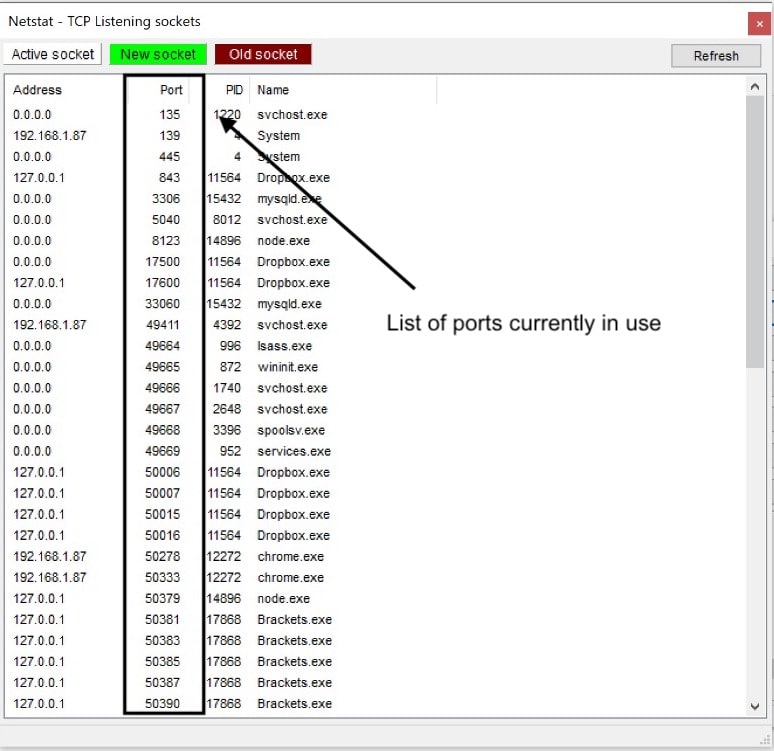The width and height of the screenshot is (774, 751).
Task: Select port 445 row
Action: click(170, 157)
